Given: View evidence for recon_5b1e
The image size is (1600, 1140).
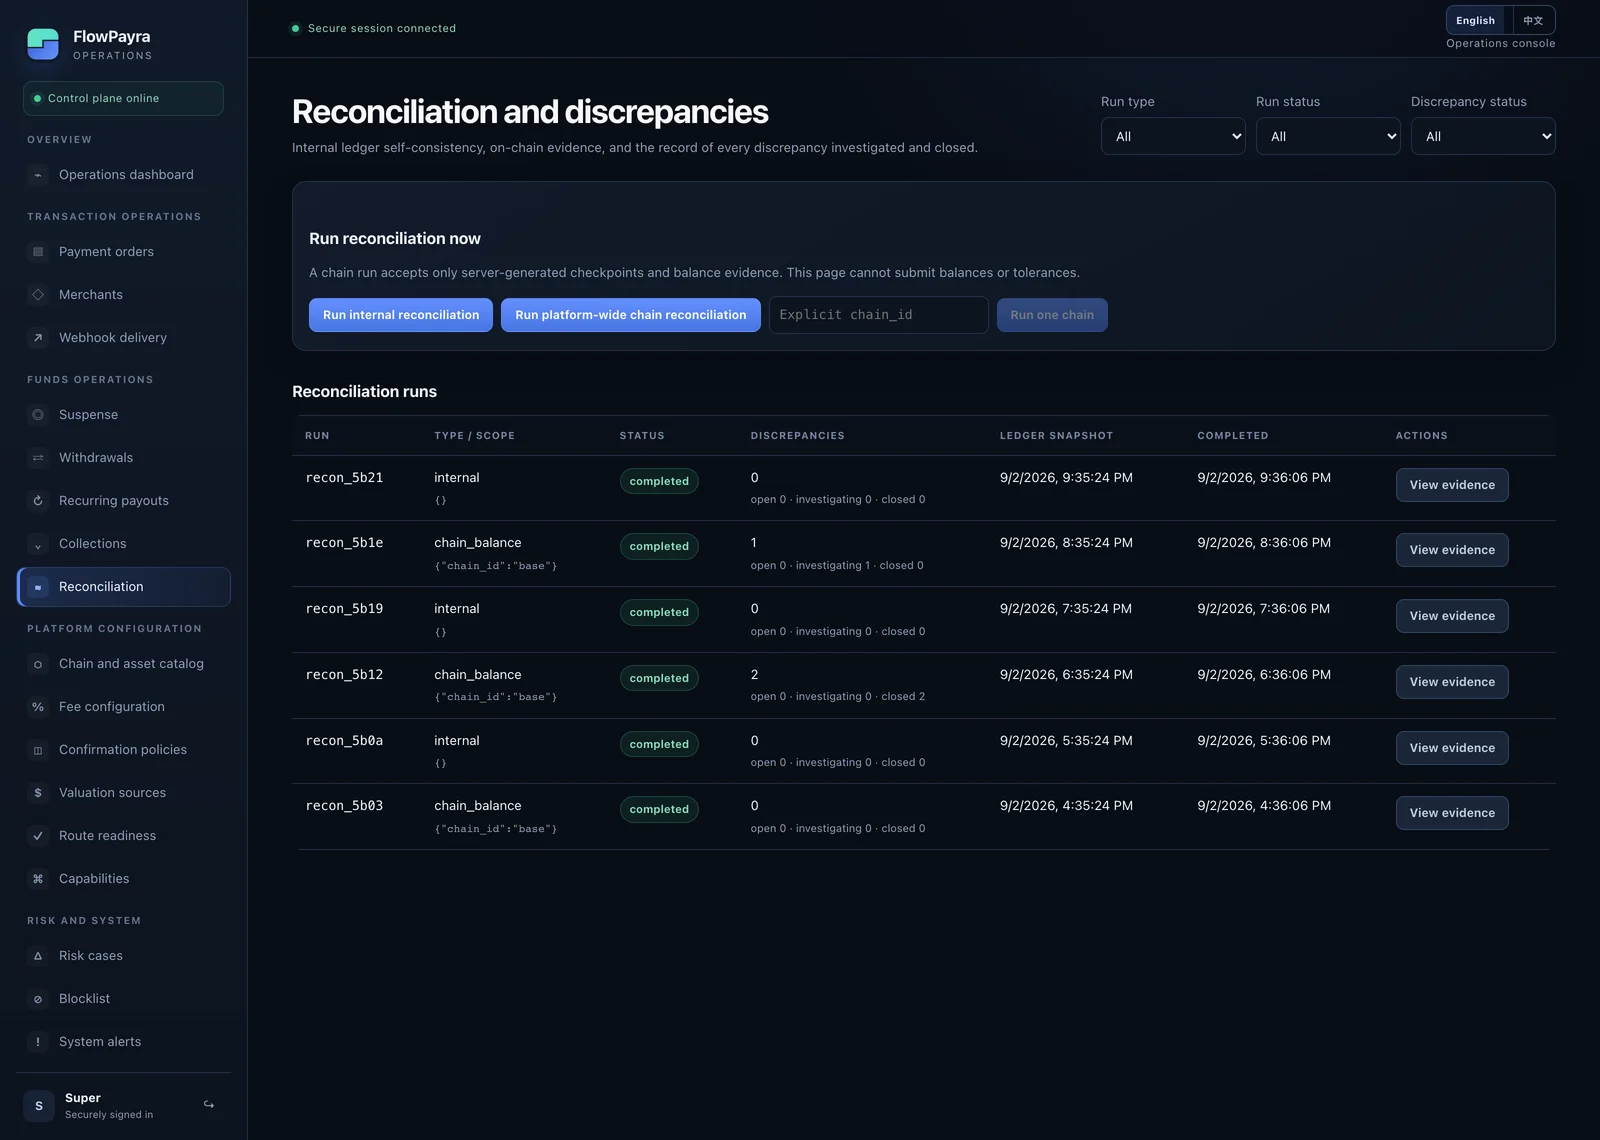Looking at the screenshot, I should point(1452,550).
